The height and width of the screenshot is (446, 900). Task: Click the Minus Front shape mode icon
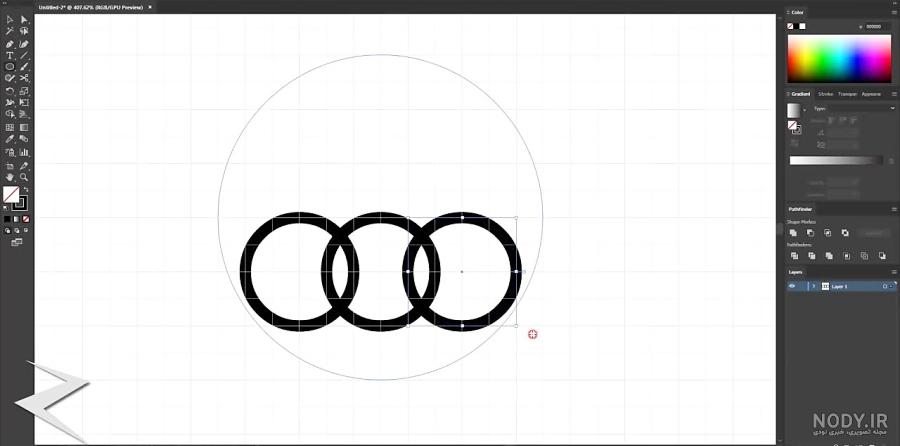pyautogui.click(x=810, y=232)
